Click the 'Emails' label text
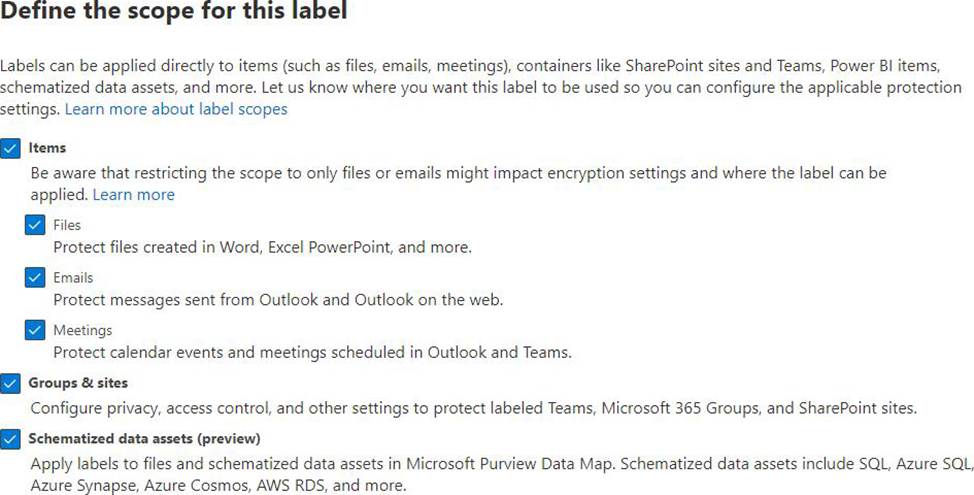The image size is (974, 495). (x=73, y=278)
